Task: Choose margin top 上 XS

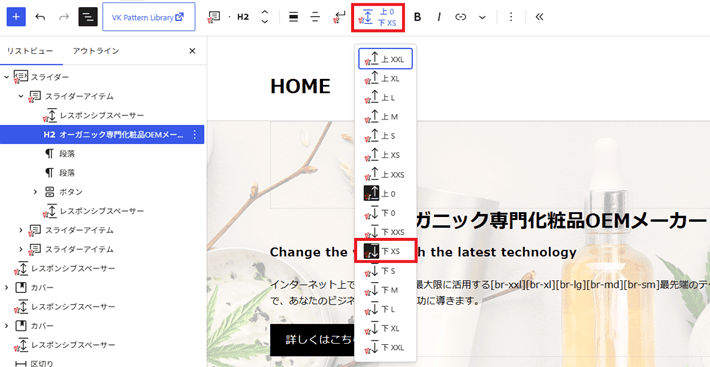Action: (x=385, y=155)
